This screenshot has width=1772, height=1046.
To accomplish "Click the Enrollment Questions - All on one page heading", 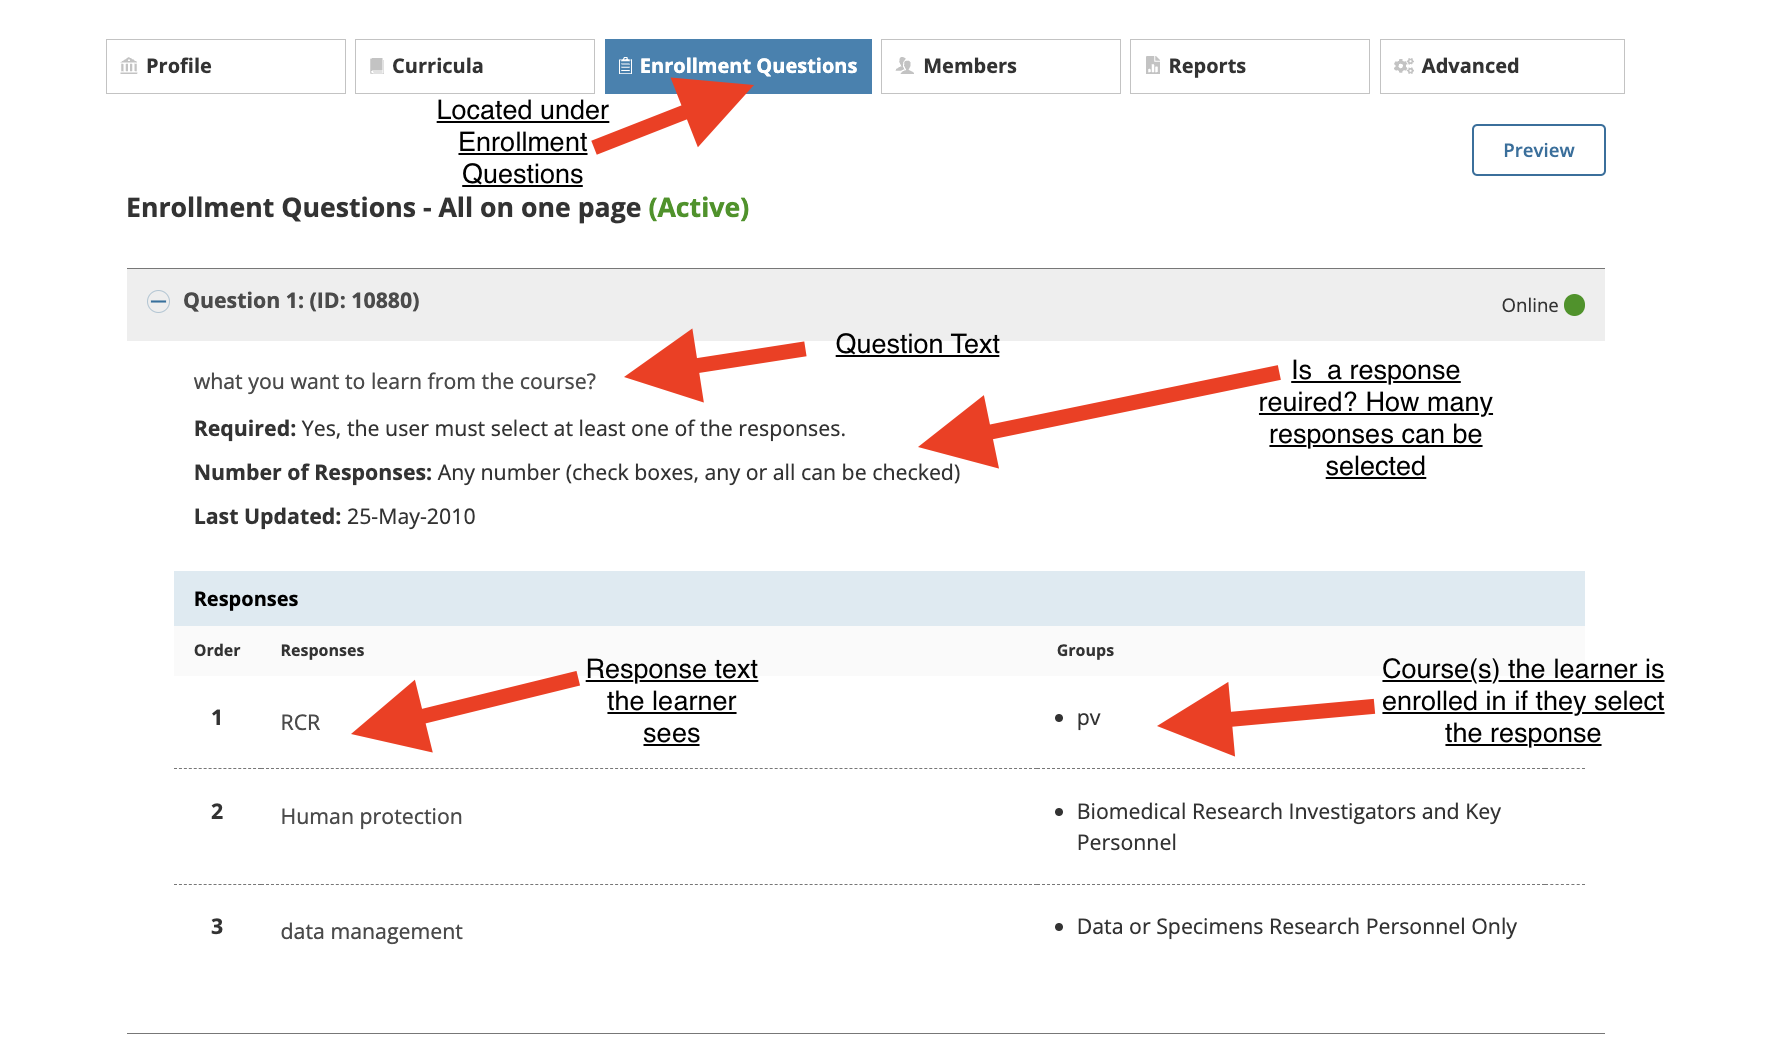I will (437, 208).
